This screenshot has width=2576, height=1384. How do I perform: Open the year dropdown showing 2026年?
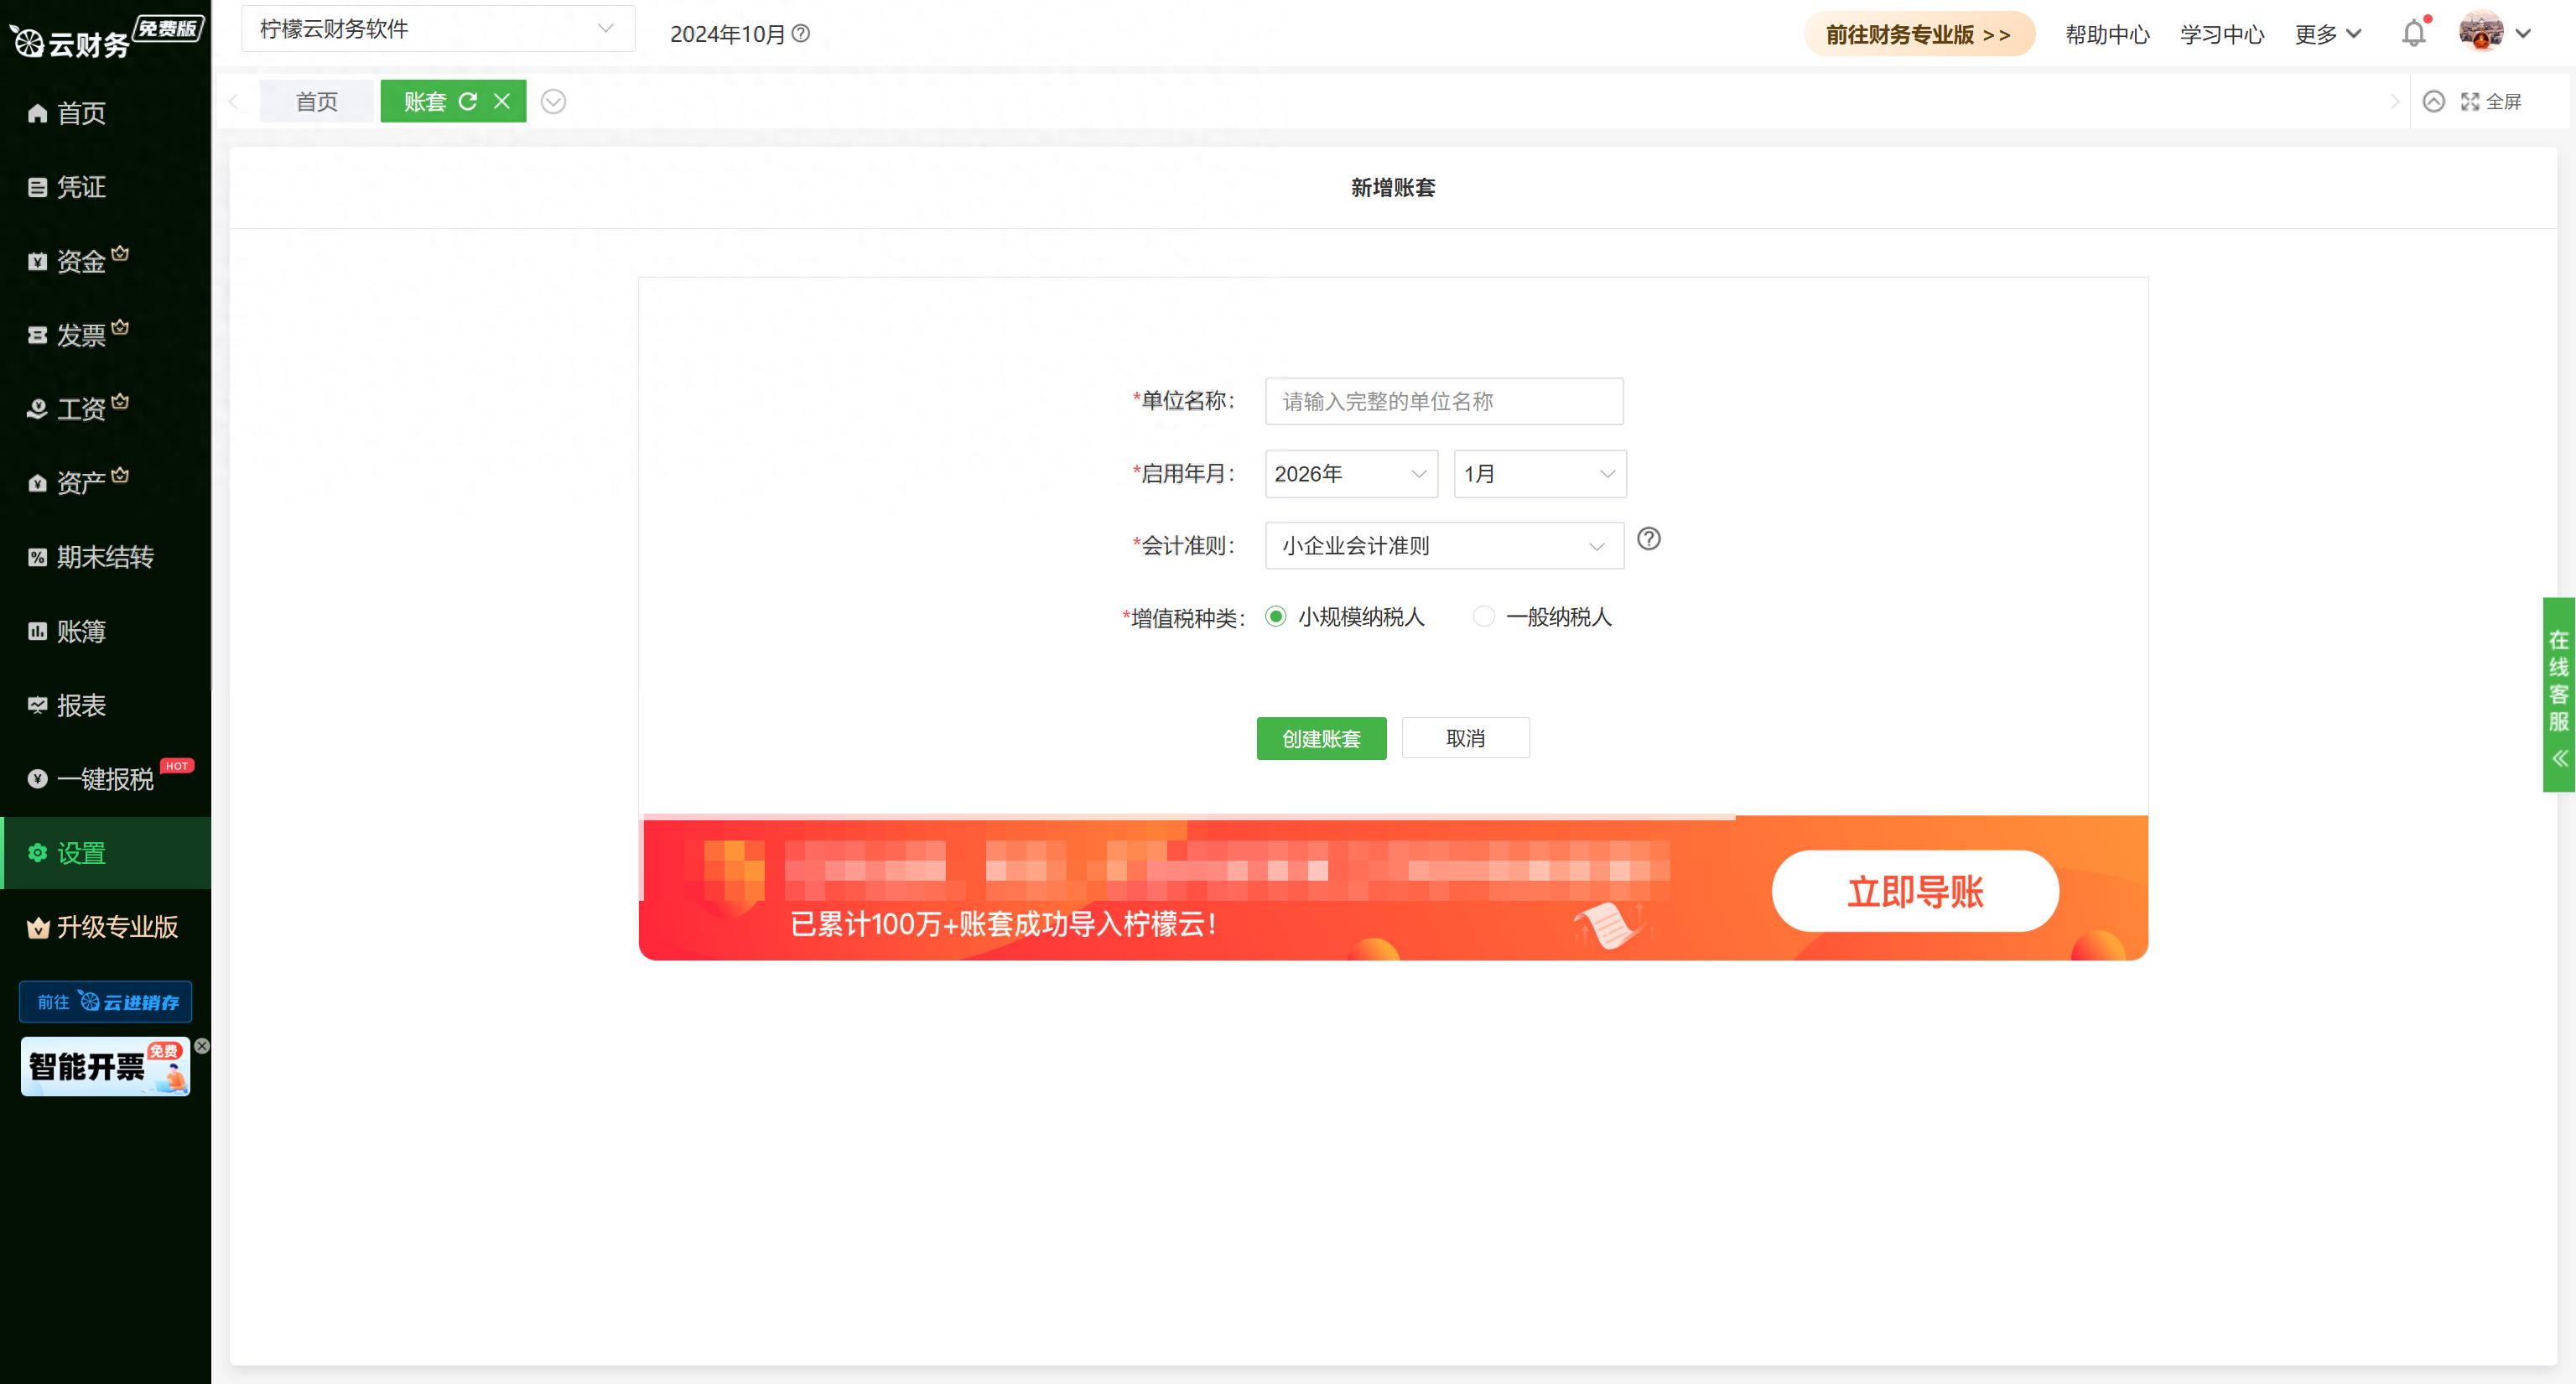(x=1350, y=474)
